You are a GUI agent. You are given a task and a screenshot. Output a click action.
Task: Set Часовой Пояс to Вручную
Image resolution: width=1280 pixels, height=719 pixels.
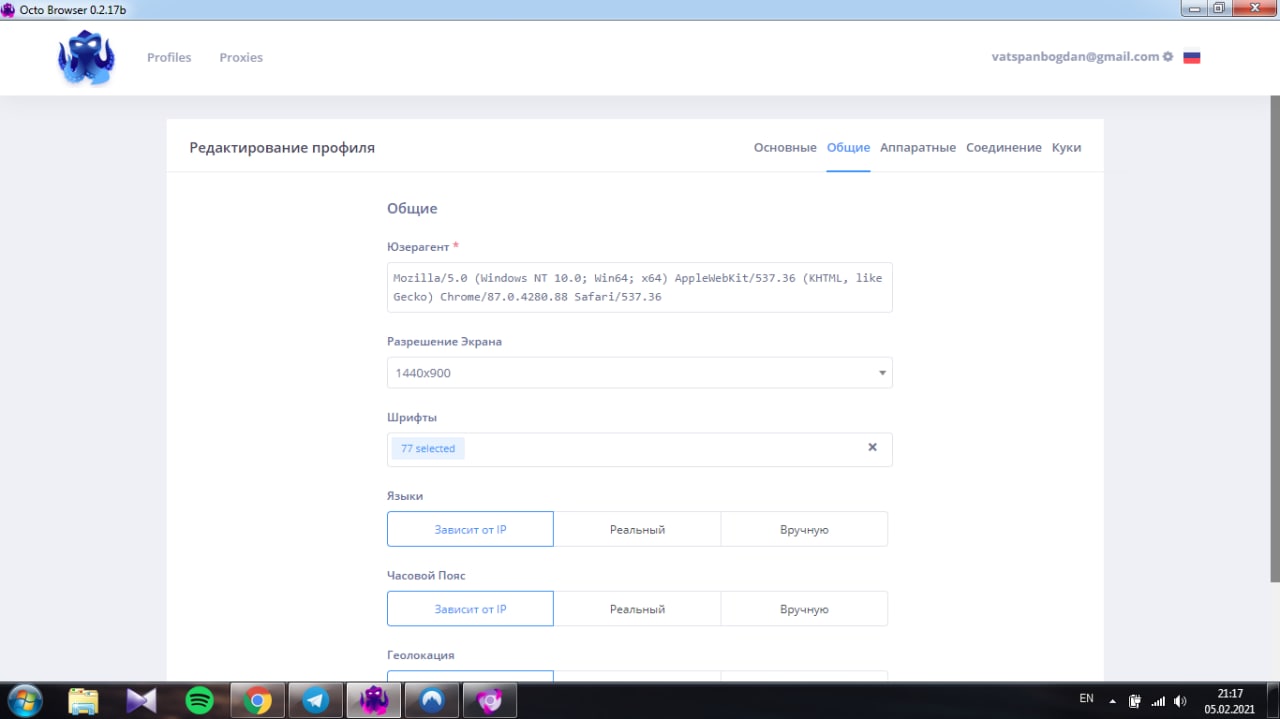(804, 608)
